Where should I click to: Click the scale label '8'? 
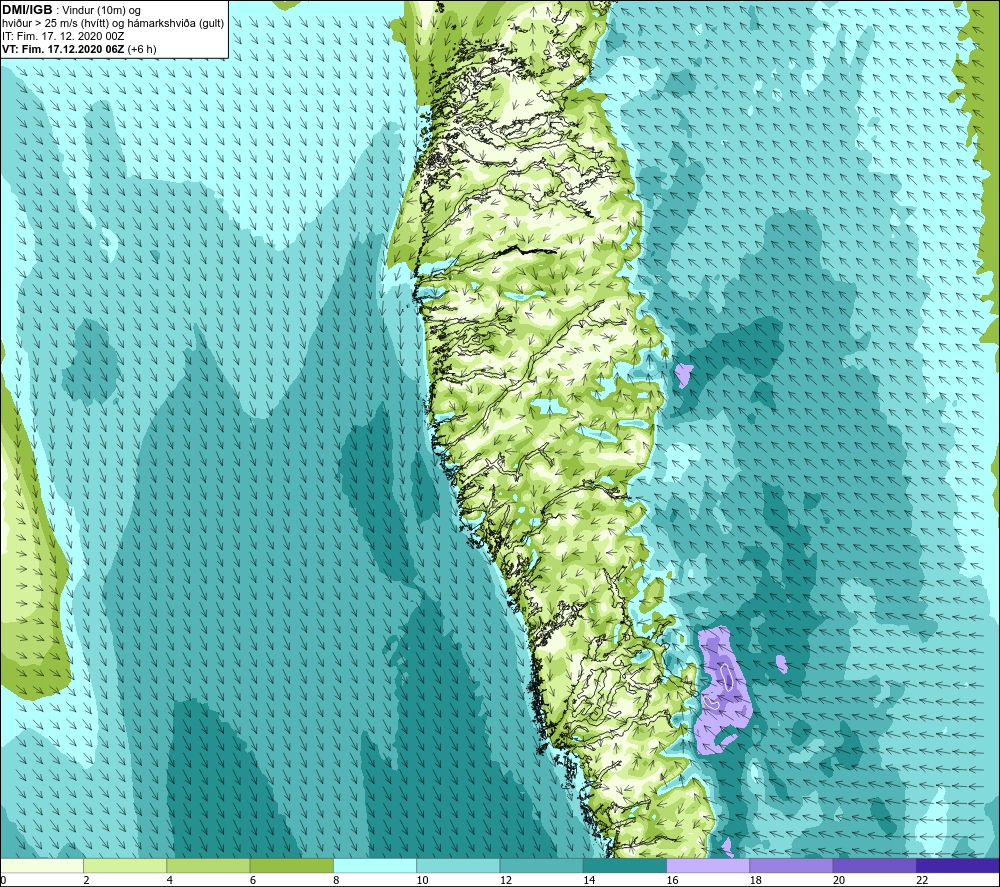[336, 880]
